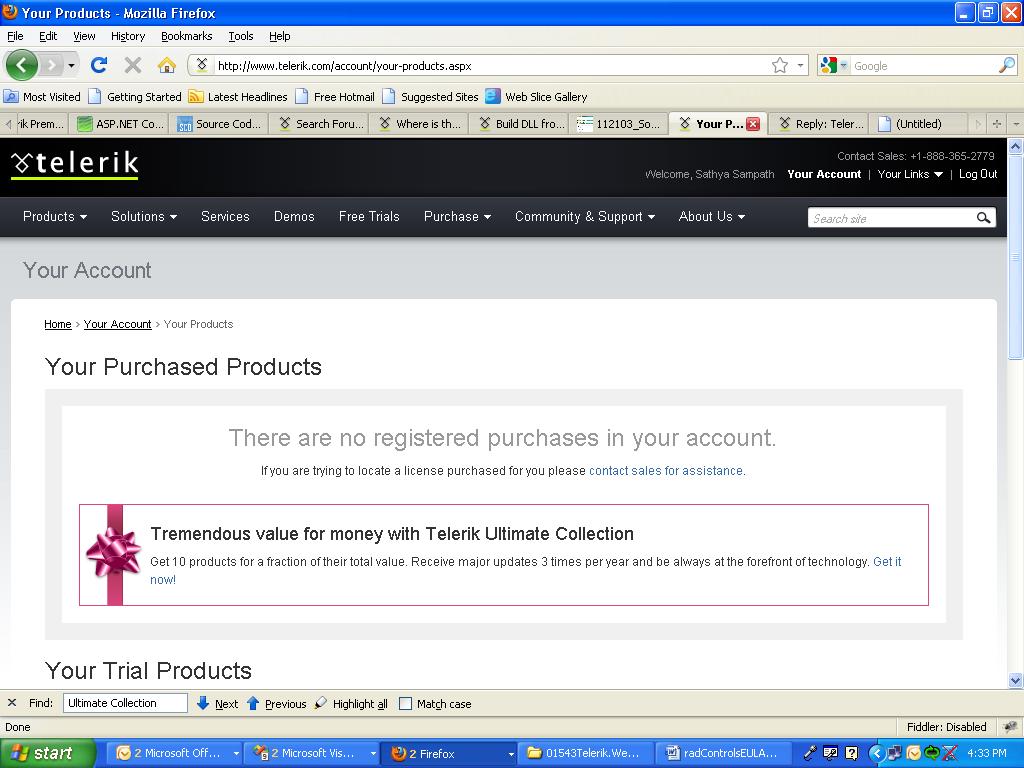Close the Your Products tab
This screenshot has width=1024, height=768.
753,124
